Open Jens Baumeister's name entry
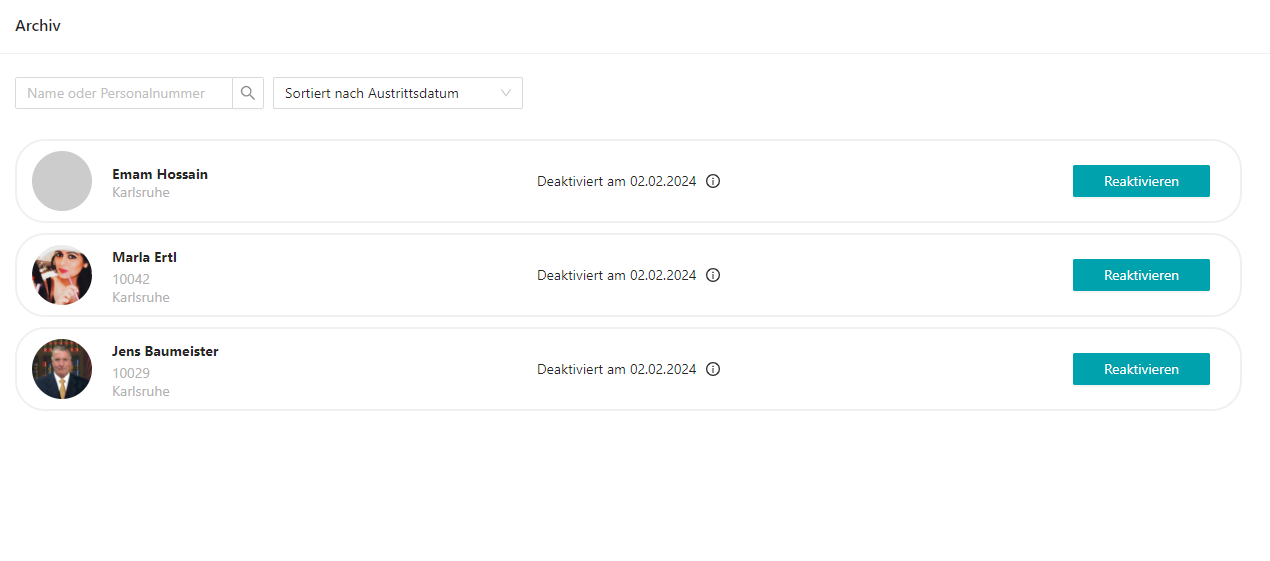This screenshot has width=1270, height=561. coord(165,351)
